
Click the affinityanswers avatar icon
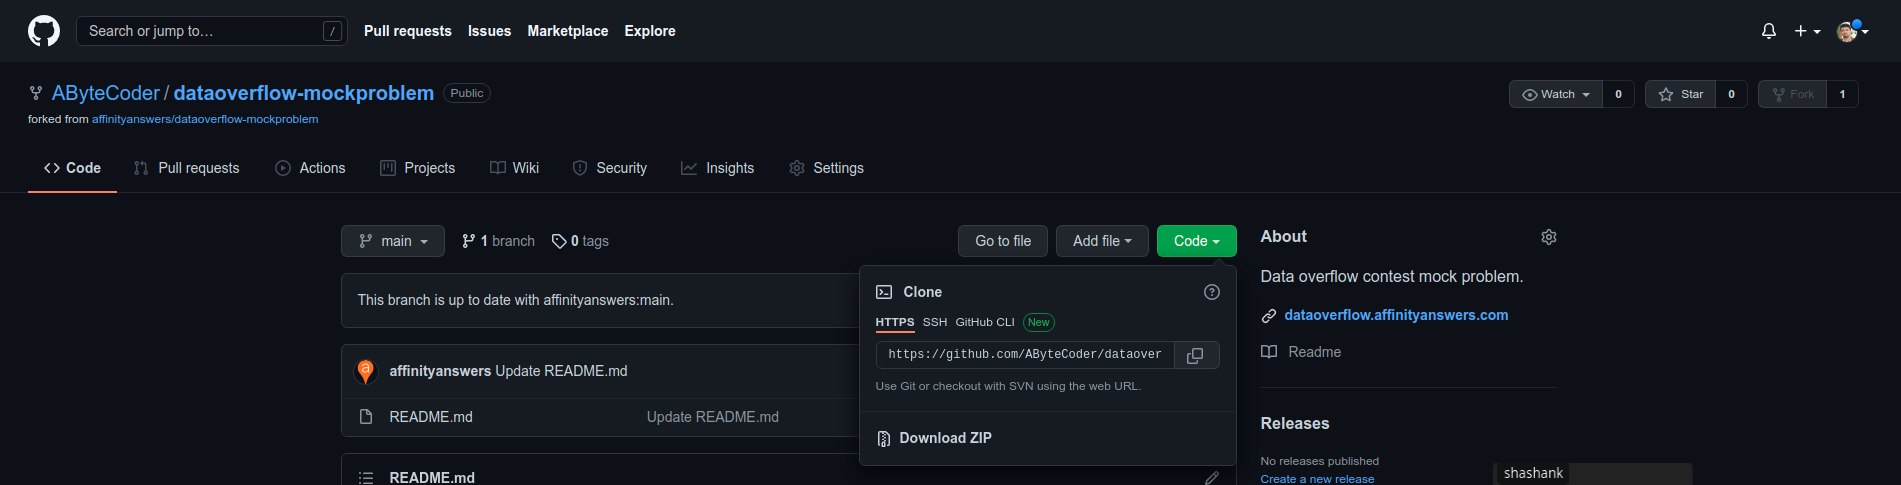click(x=366, y=371)
